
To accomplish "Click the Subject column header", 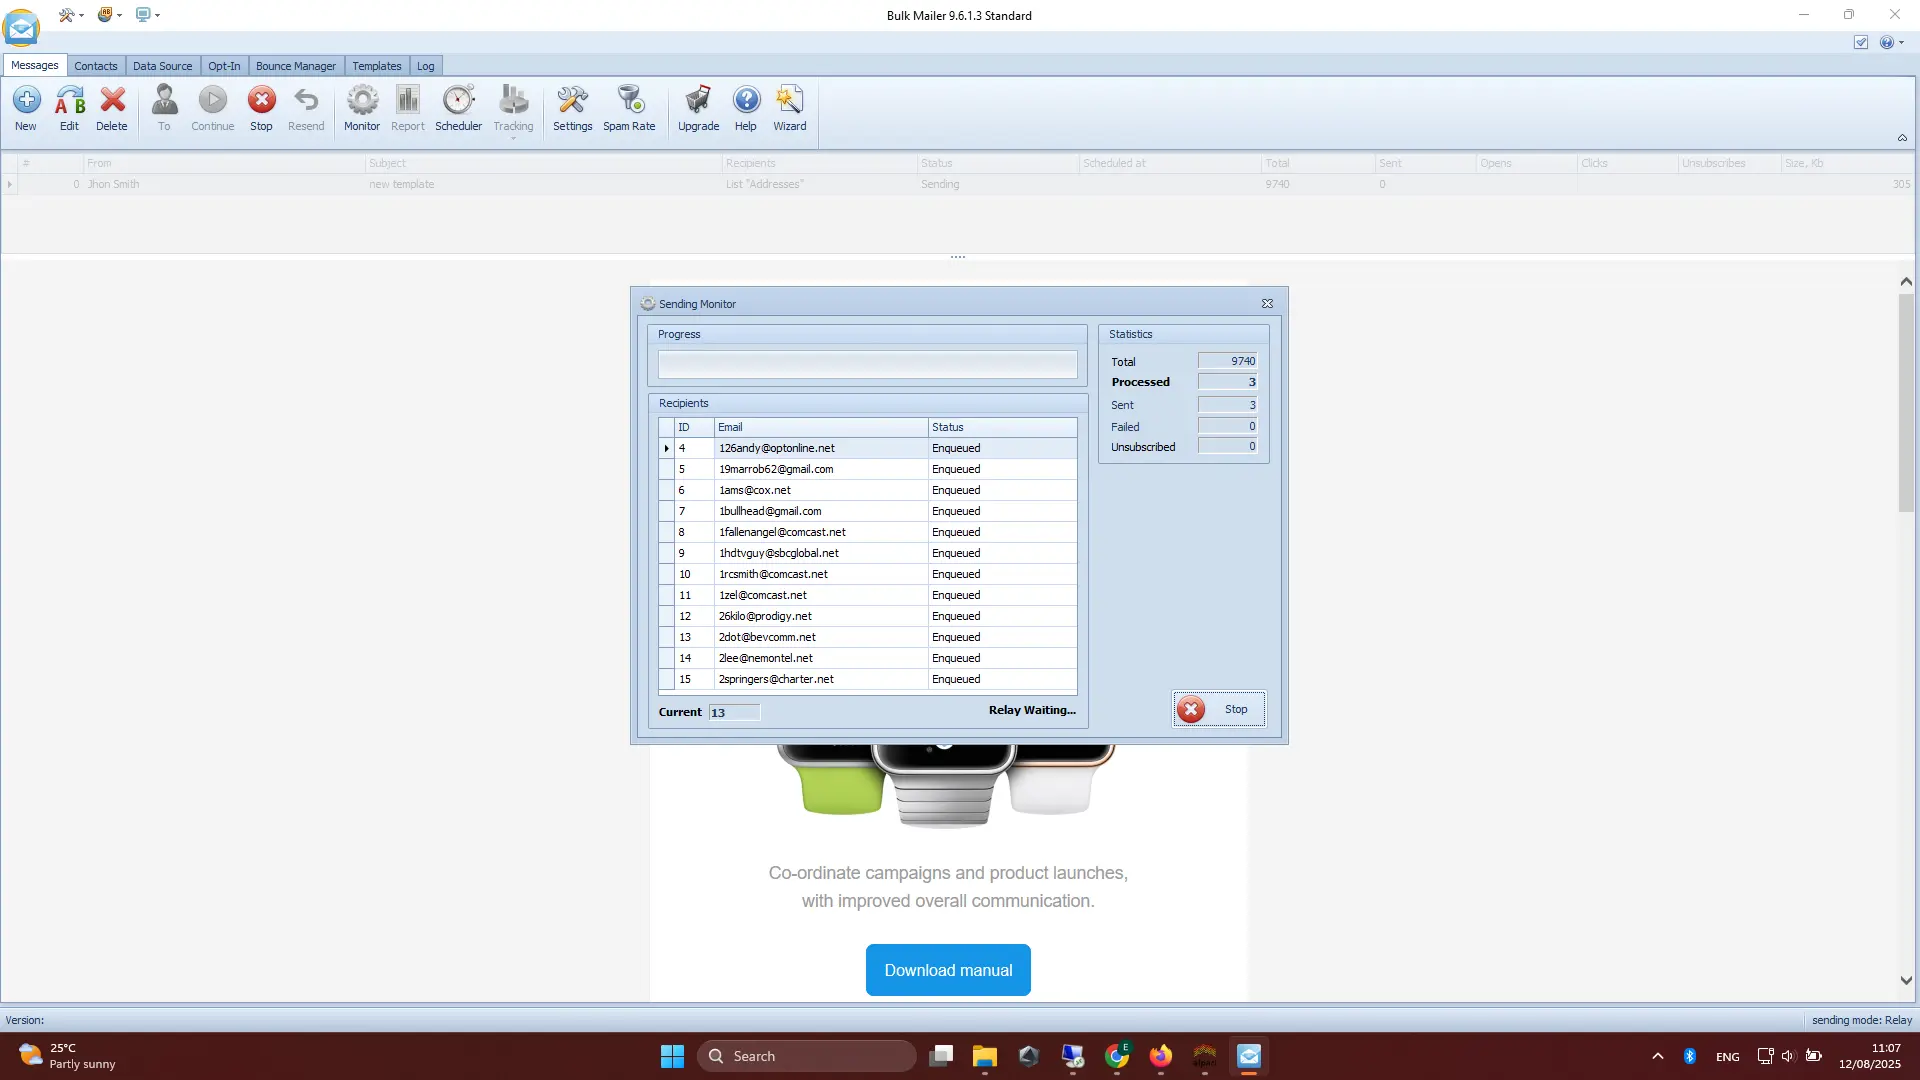I will pos(543,163).
